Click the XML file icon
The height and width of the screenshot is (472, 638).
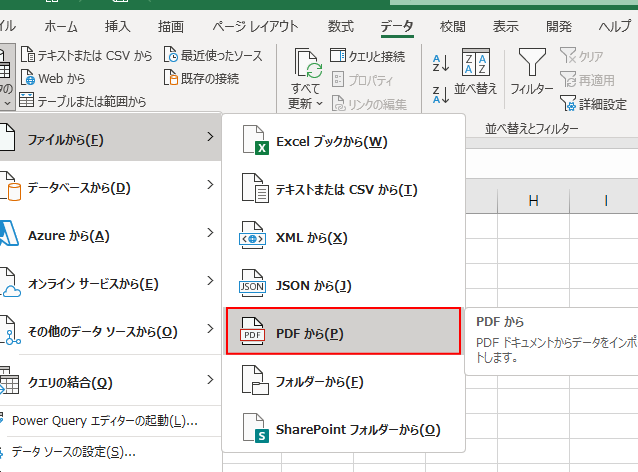tap(253, 236)
